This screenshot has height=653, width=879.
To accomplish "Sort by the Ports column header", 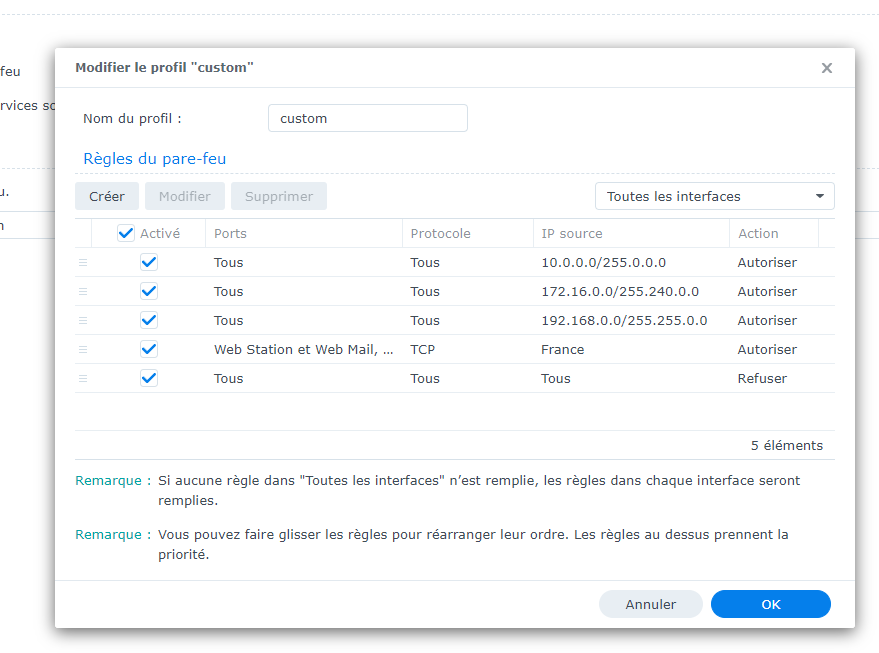I will click(304, 233).
